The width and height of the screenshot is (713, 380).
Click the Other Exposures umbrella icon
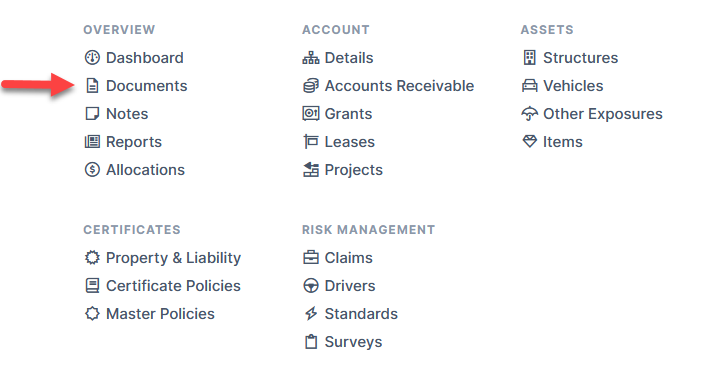pyautogui.click(x=530, y=114)
